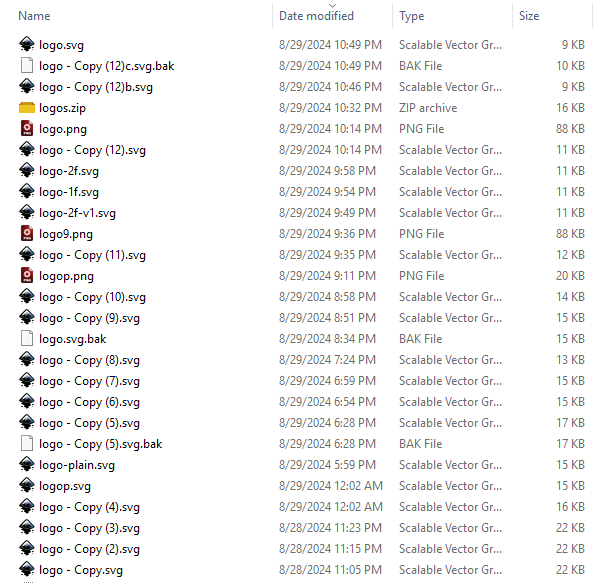This screenshot has height=583, width=600.
Task: Toggle sort direction arrow above Date modified
Action: [x=332, y=6]
